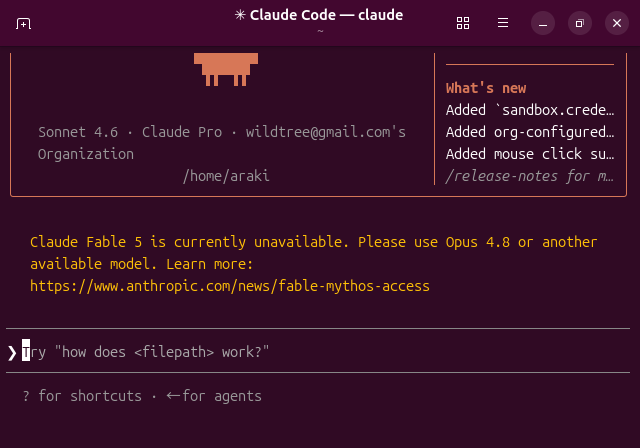Click the Sonnet 4.6 model label

78,132
